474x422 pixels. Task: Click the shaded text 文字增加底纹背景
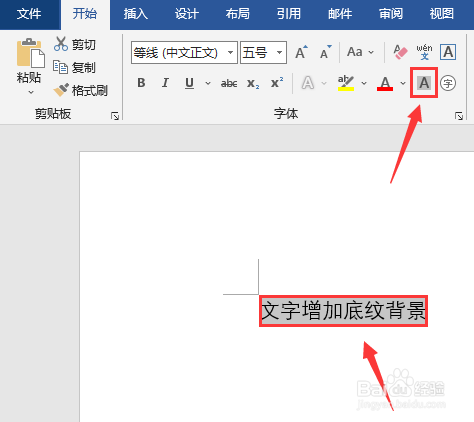(343, 311)
